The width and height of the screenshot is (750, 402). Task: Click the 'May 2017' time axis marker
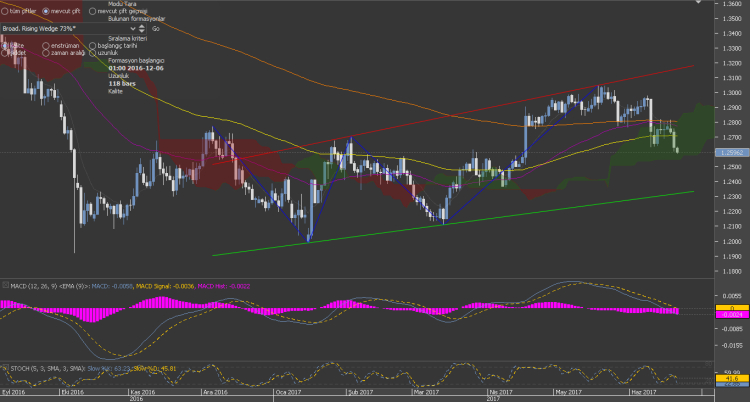(567, 391)
